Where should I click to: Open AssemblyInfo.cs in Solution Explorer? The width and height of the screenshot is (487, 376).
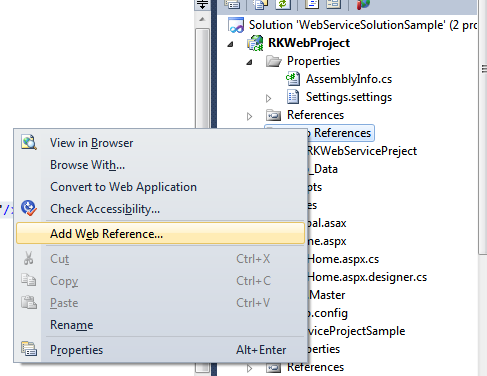349,79
